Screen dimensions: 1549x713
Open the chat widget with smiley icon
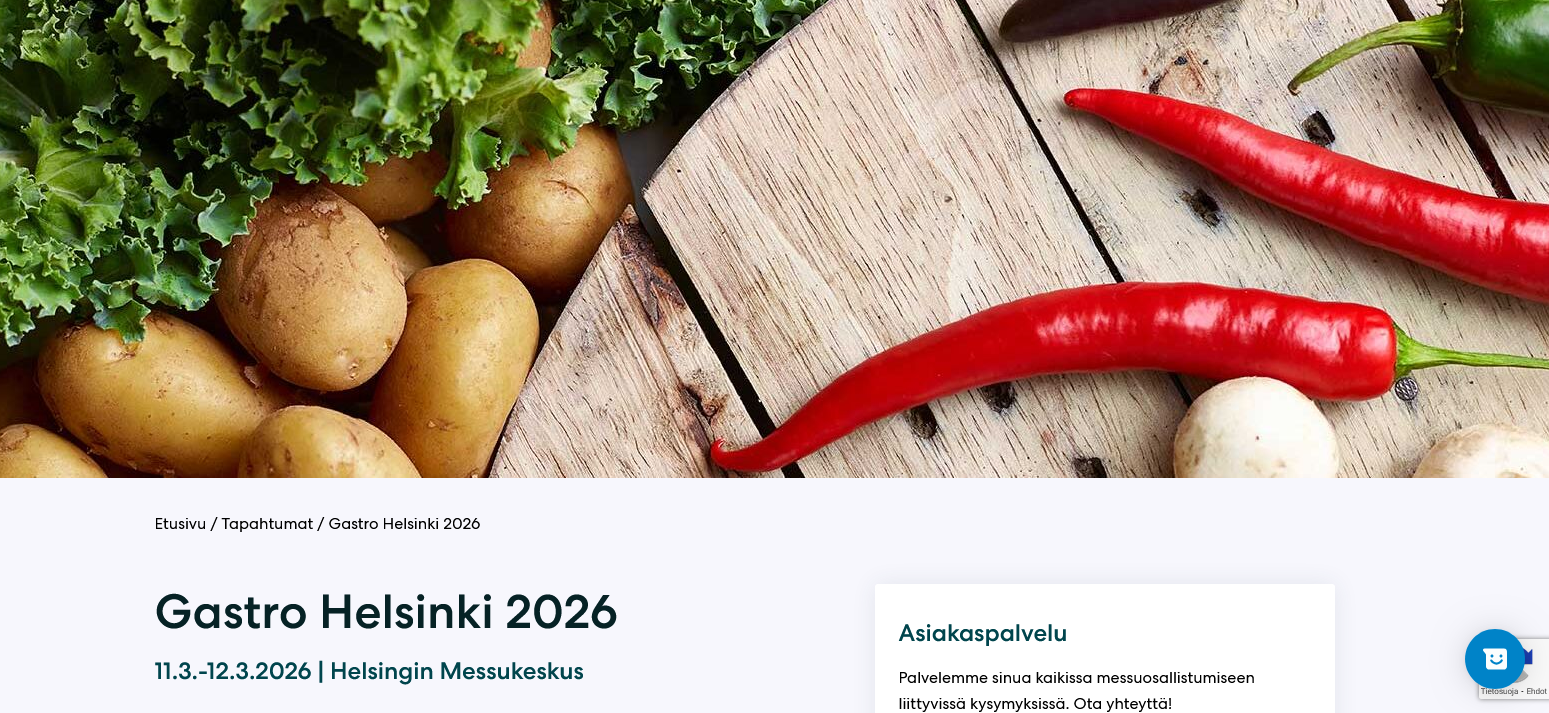point(1495,659)
